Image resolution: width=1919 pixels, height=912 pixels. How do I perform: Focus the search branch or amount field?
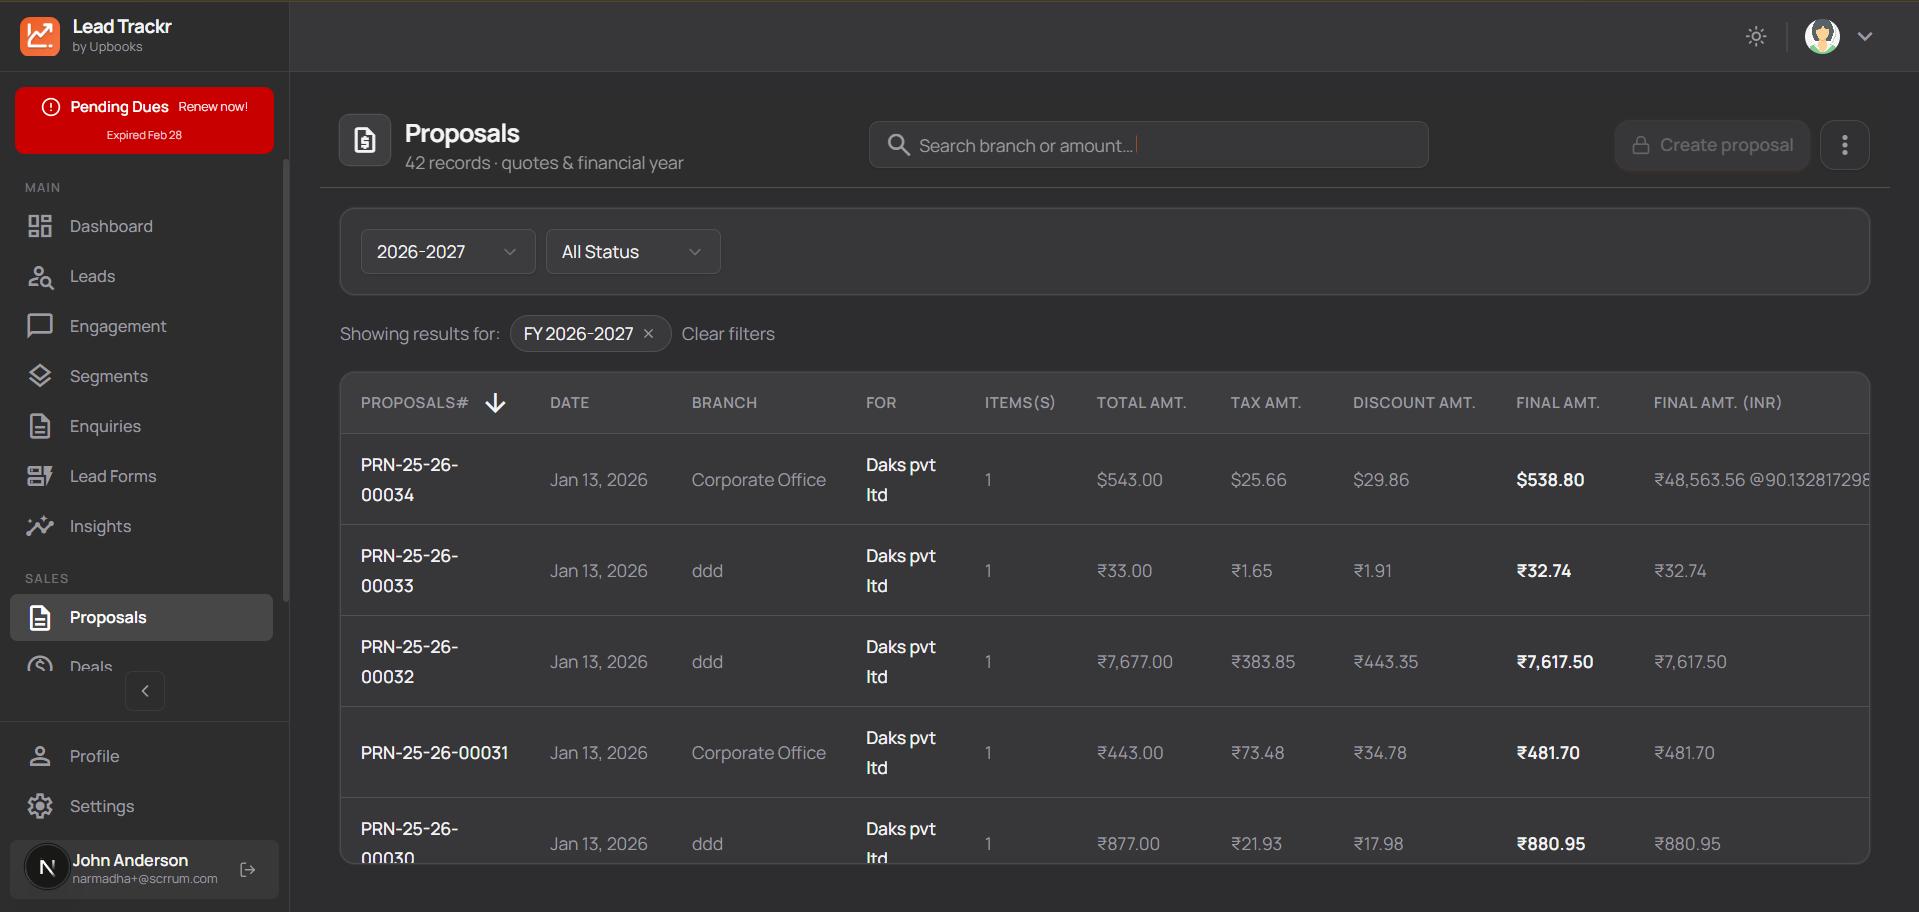tap(1148, 145)
